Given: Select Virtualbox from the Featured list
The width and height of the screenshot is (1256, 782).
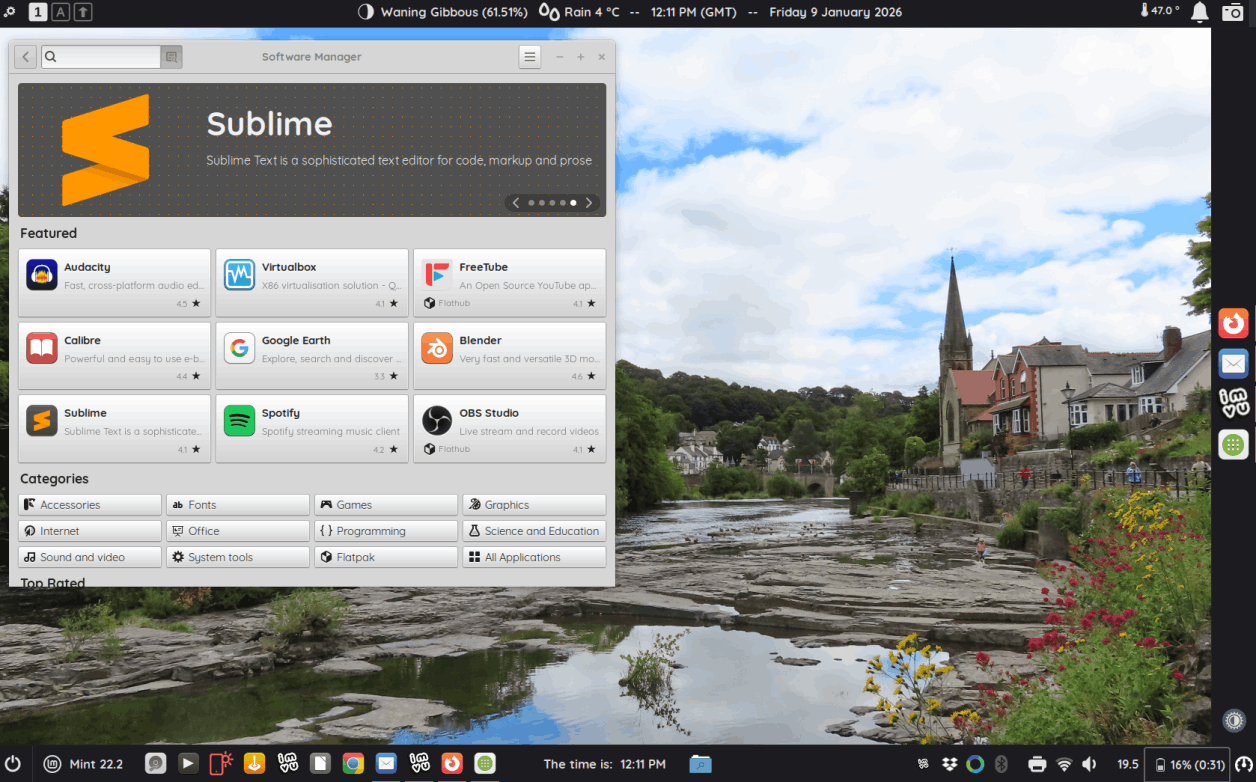Looking at the screenshot, I should point(311,284).
